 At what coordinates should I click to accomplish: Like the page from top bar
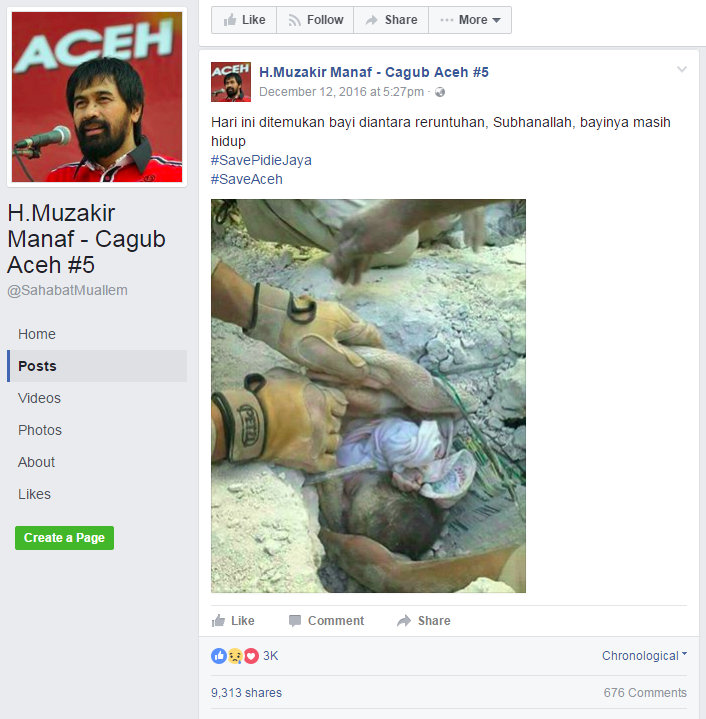pyautogui.click(x=244, y=20)
